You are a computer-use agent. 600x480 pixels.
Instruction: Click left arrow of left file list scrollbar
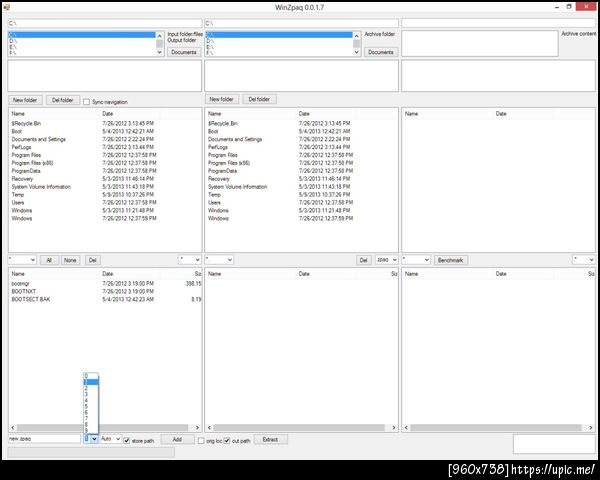(13, 428)
